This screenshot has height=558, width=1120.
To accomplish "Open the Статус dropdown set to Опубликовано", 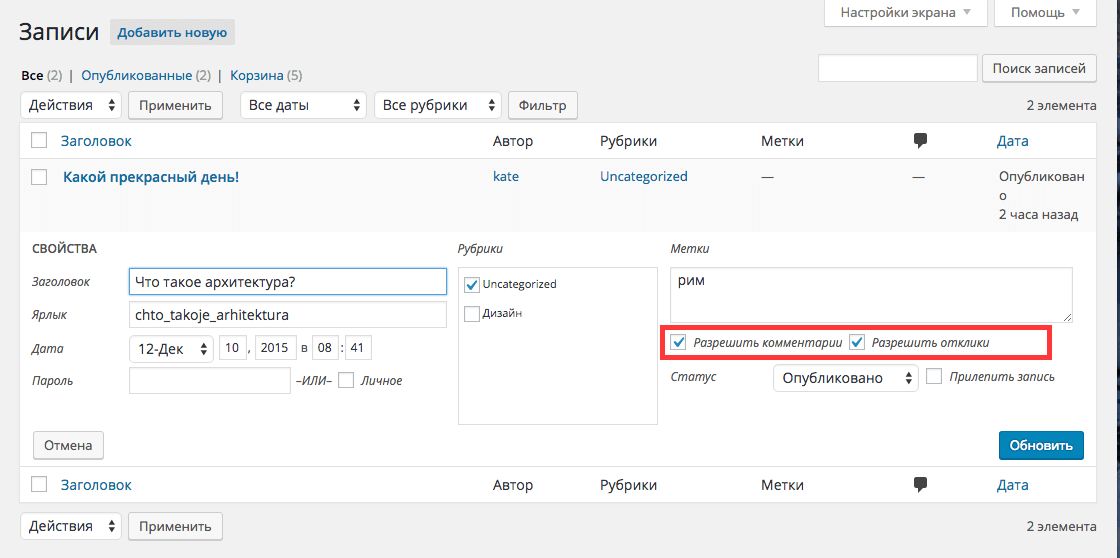I will pyautogui.click(x=845, y=378).
